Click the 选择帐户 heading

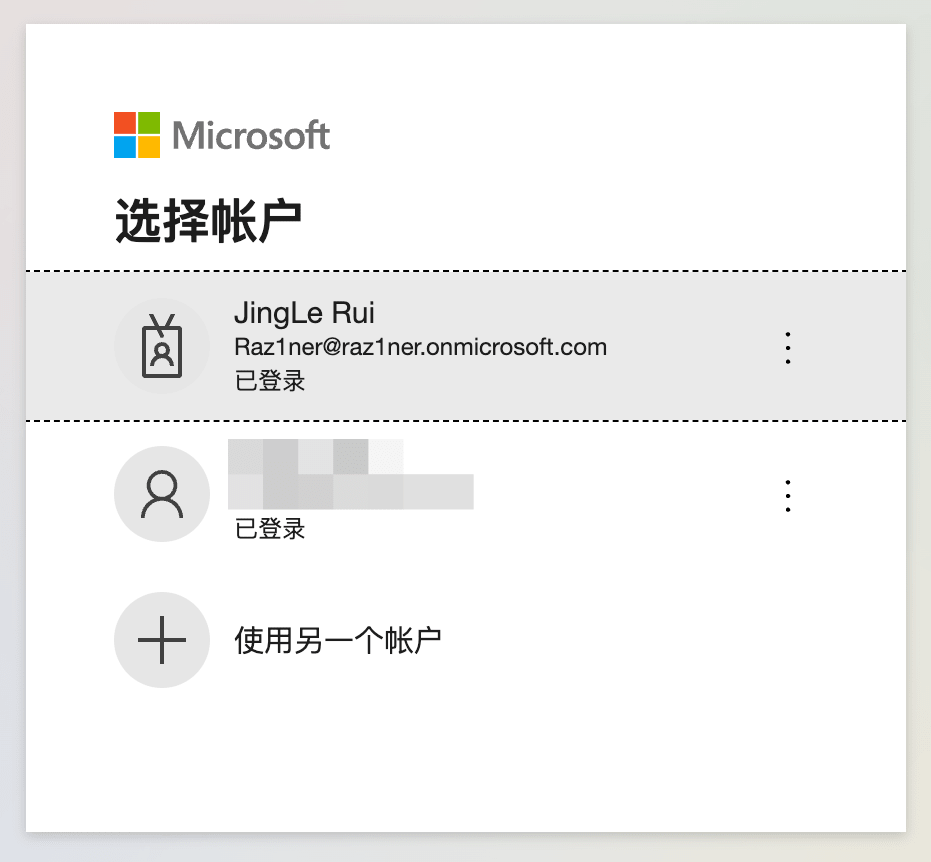(x=208, y=221)
